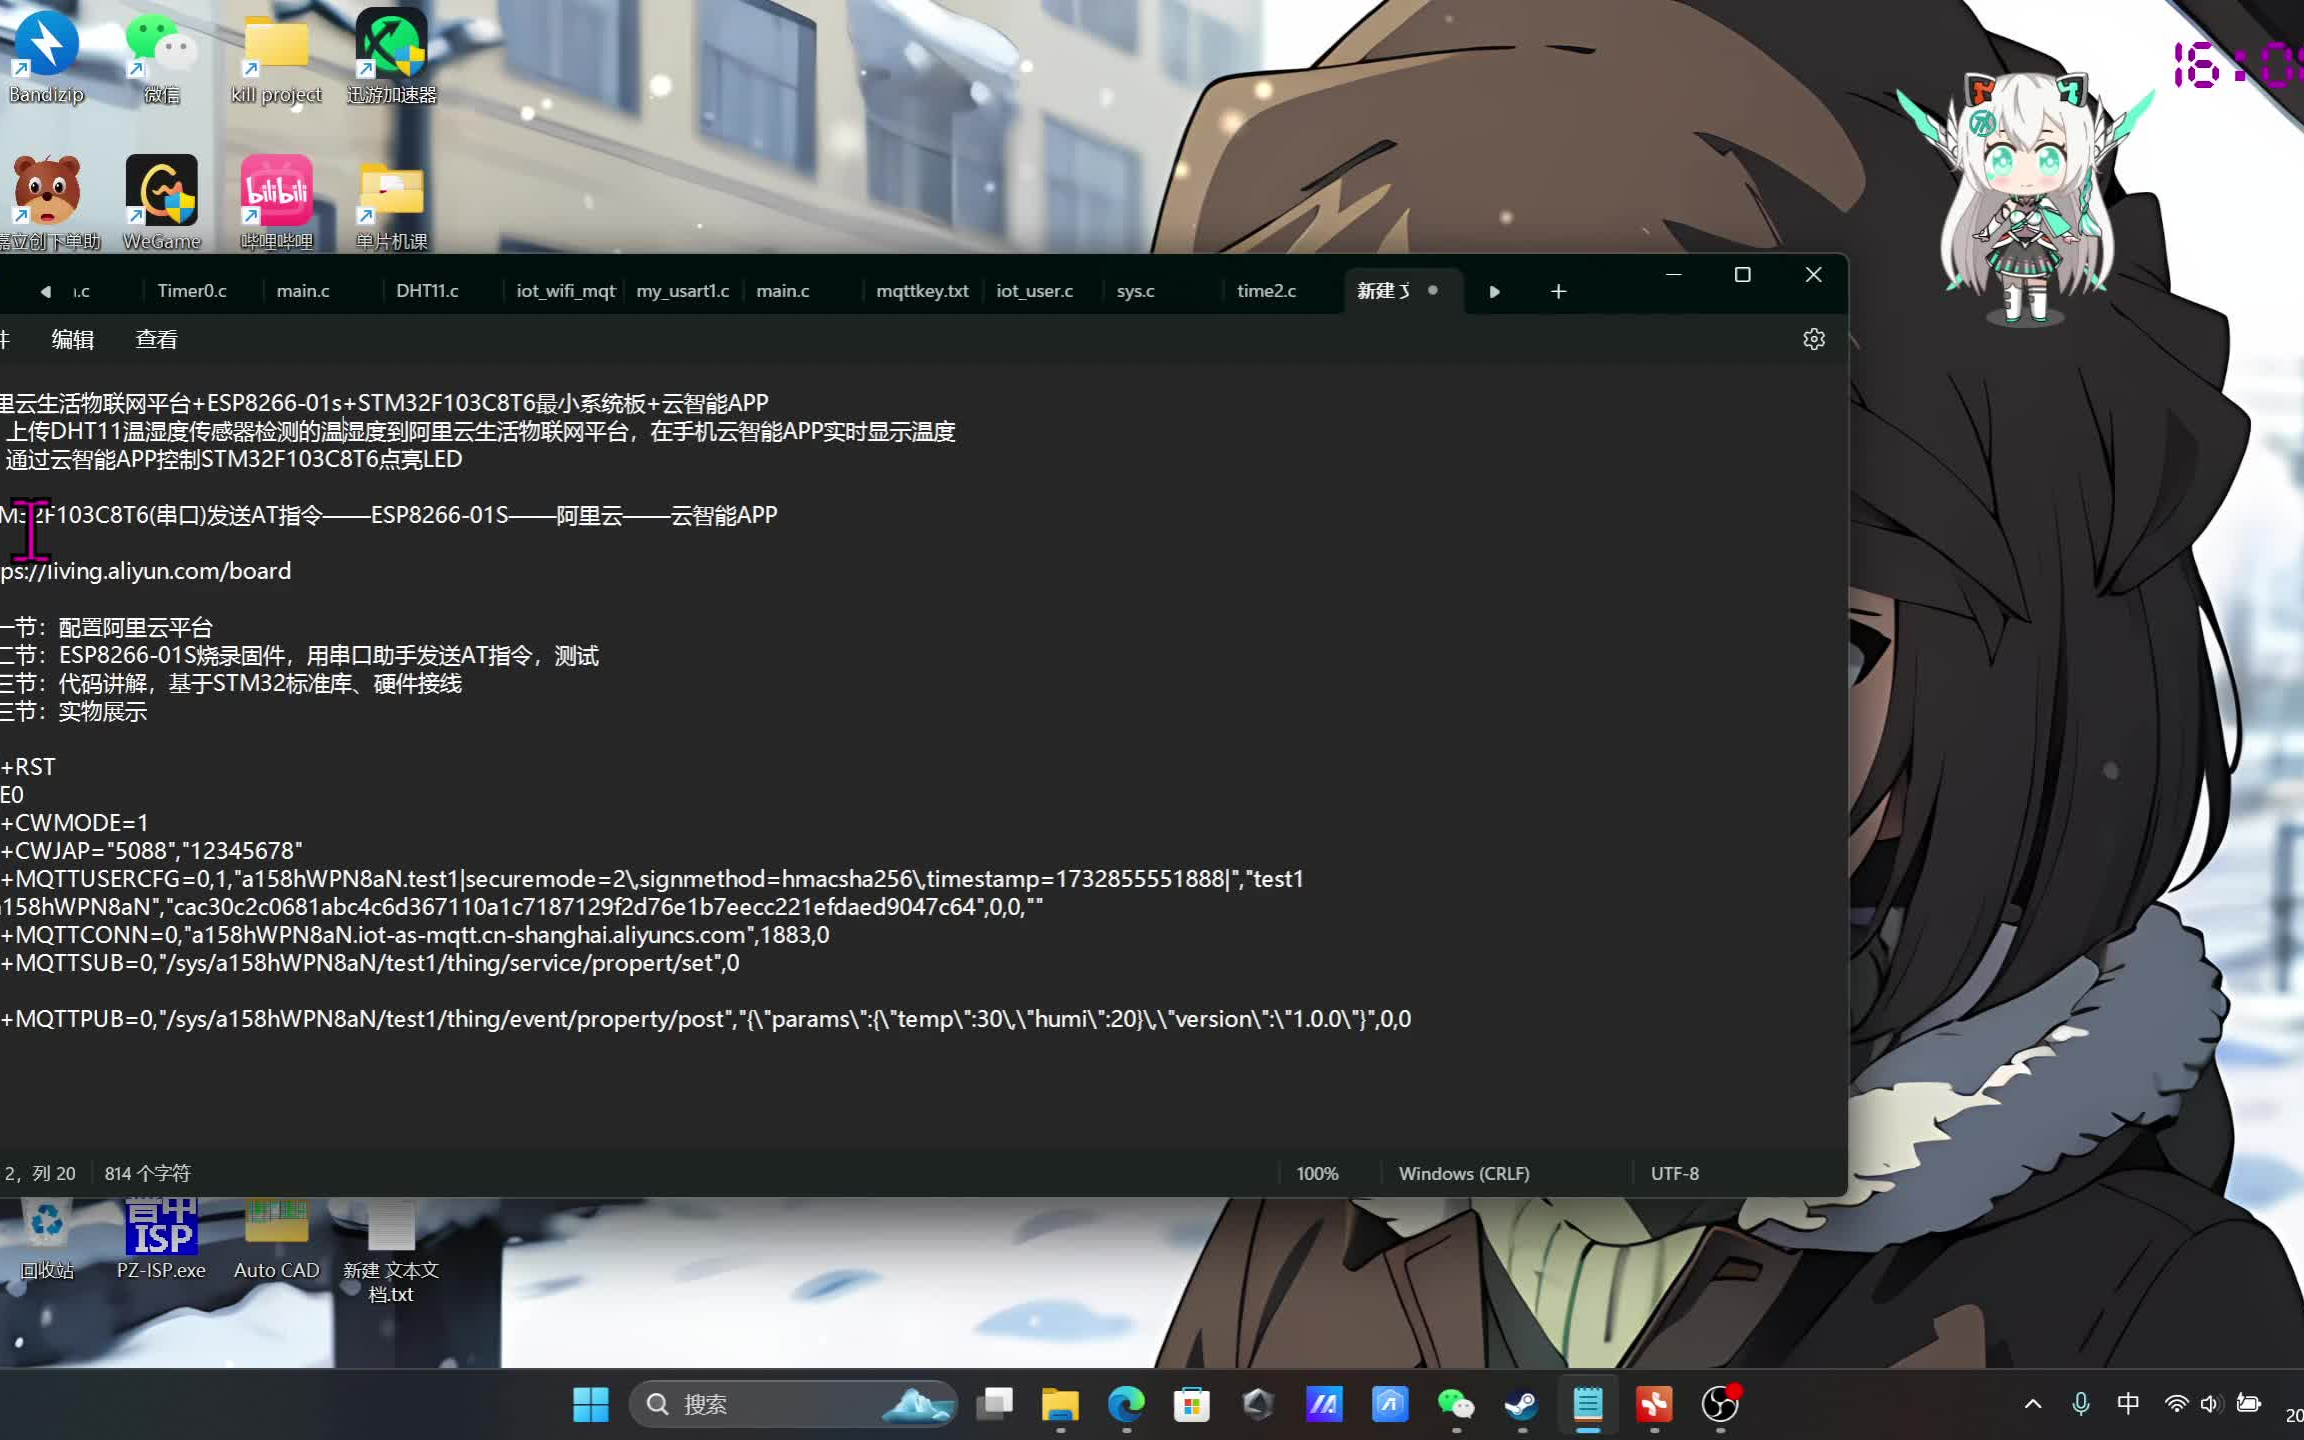
Task: Open the red pinwheel taskbar app
Action: click(x=1654, y=1404)
